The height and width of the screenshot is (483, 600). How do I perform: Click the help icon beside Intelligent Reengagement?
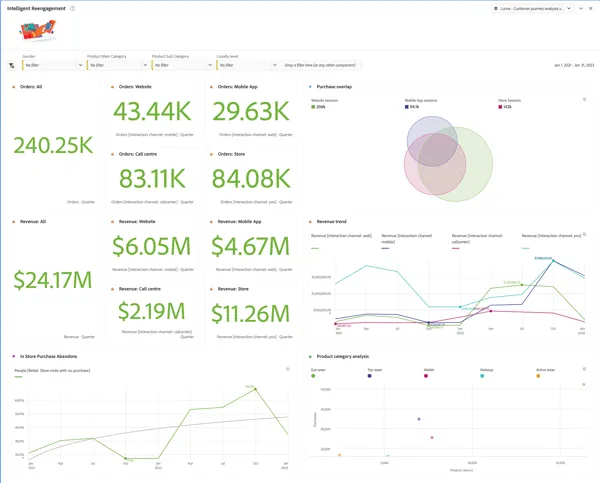73,8
